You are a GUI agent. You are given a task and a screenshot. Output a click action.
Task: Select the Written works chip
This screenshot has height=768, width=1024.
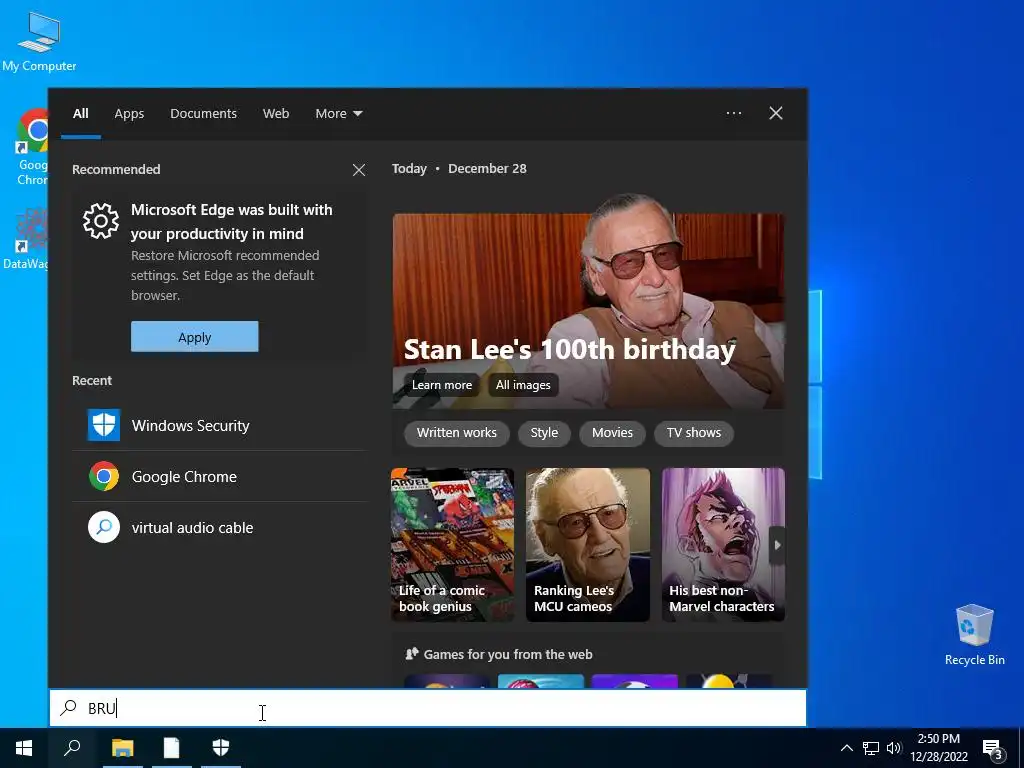pyautogui.click(x=456, y=433)
